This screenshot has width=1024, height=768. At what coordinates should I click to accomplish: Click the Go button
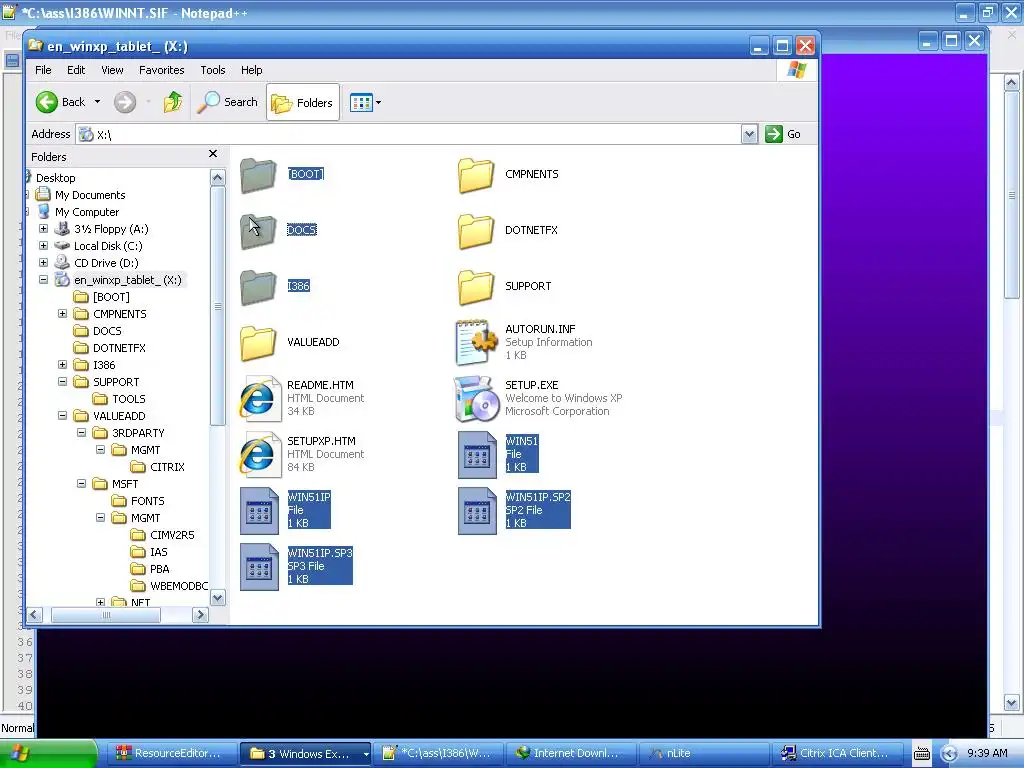click(x=784, y=134)
